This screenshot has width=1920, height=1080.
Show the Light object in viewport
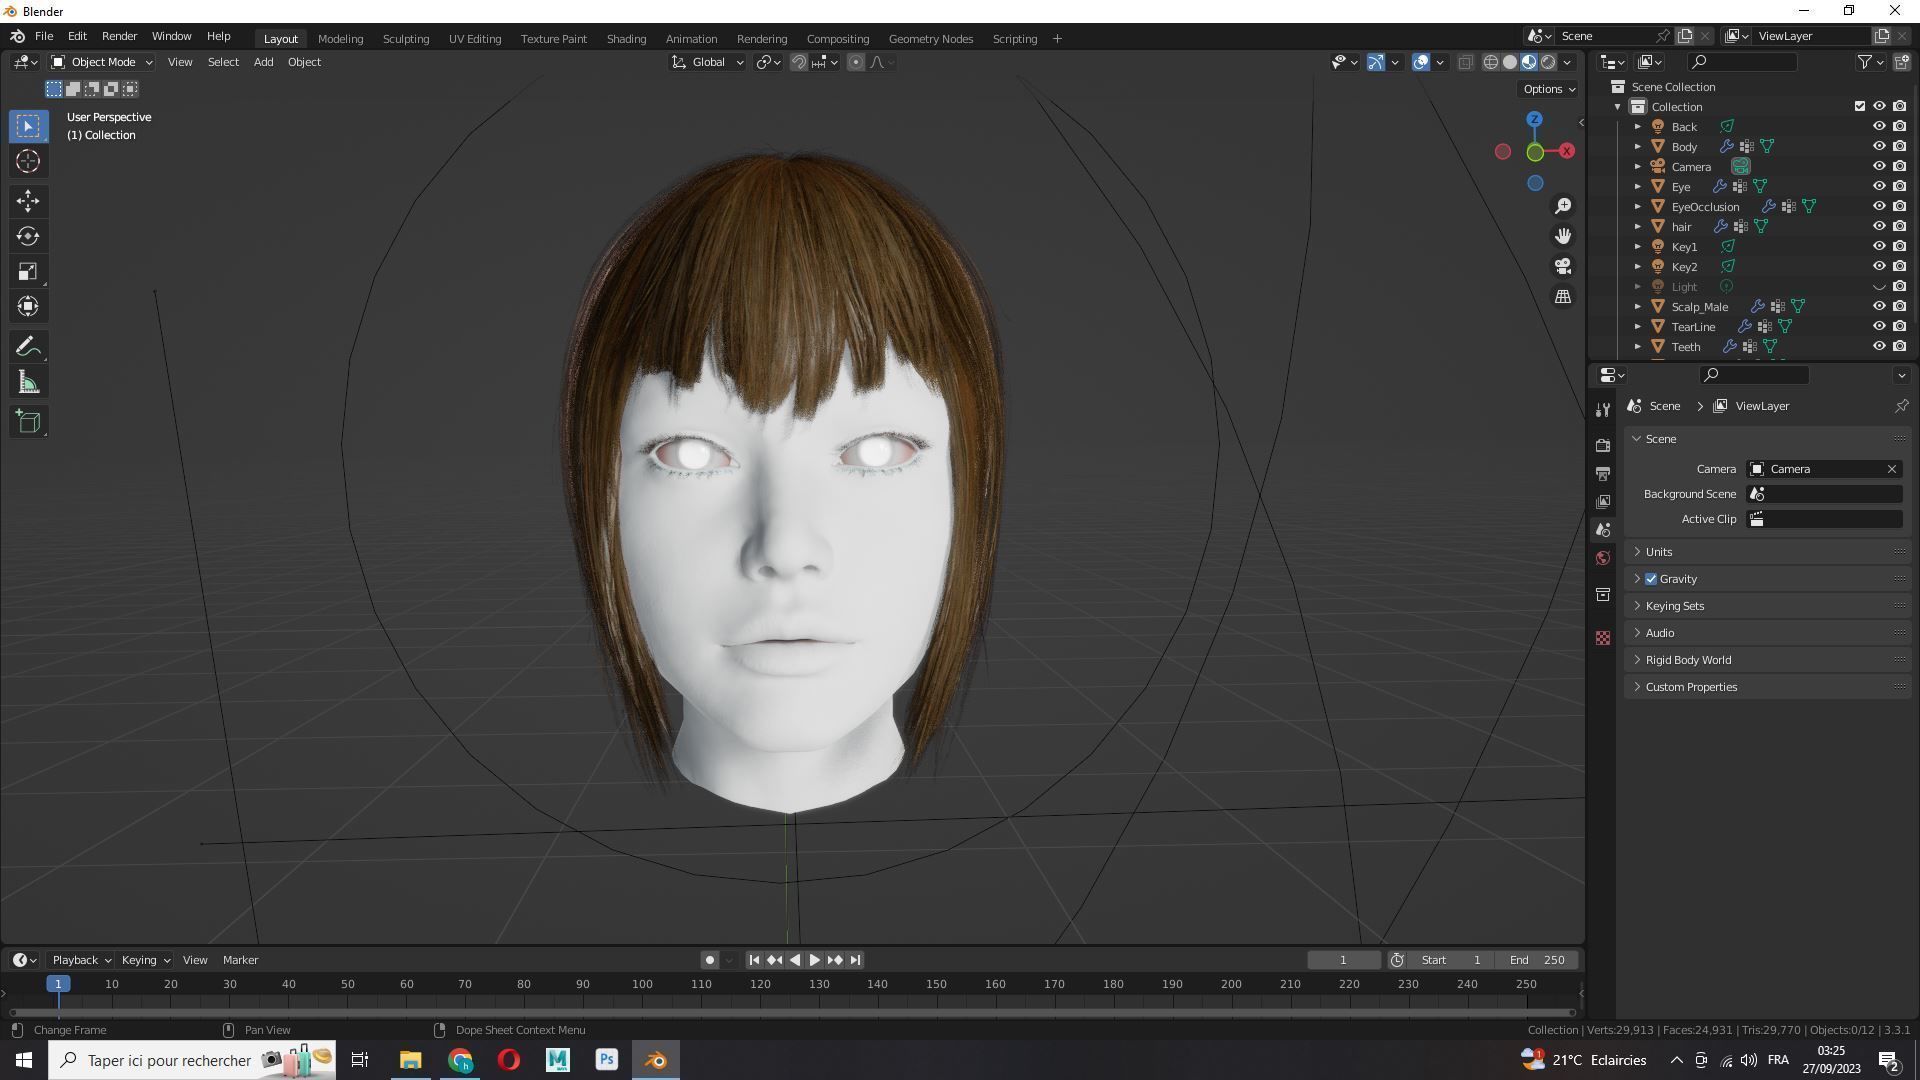pyautogui.click(x=1879, y=287)
